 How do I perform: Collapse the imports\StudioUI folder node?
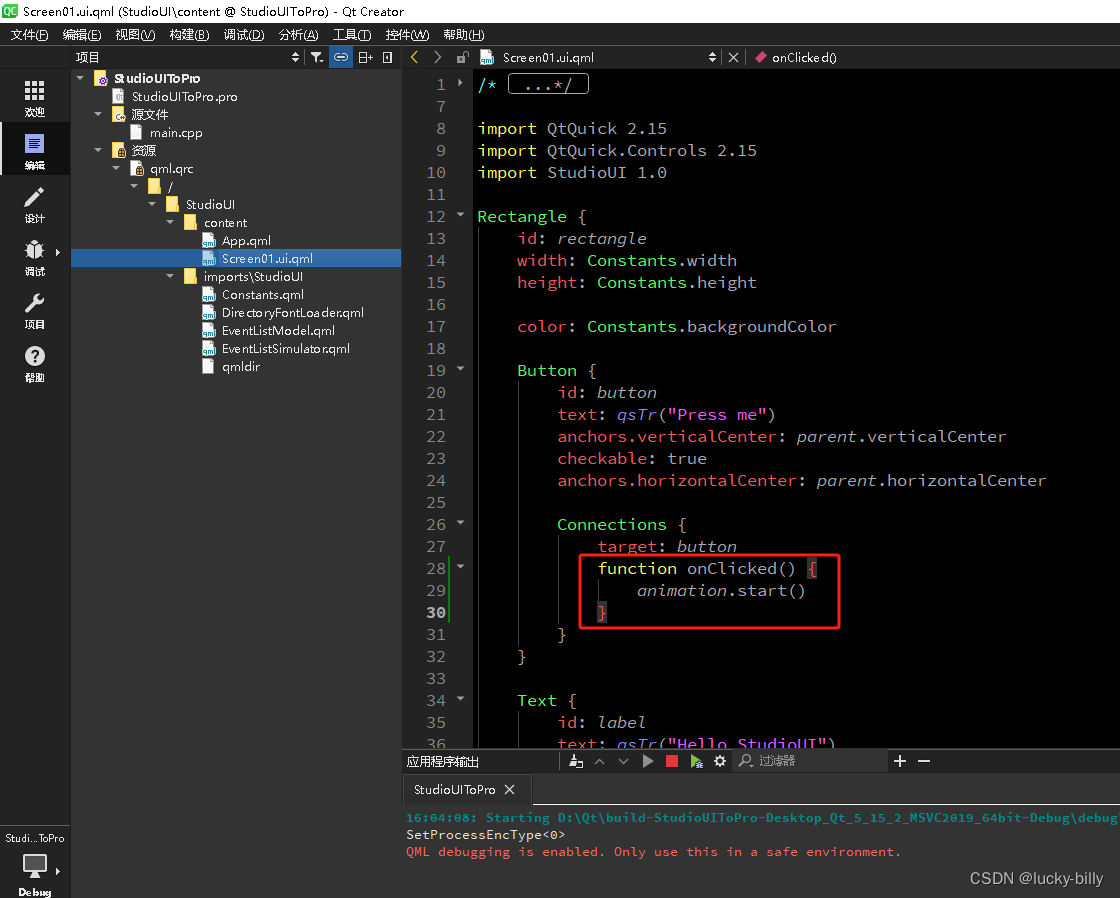pyautogui.click(x=169, y=276)
